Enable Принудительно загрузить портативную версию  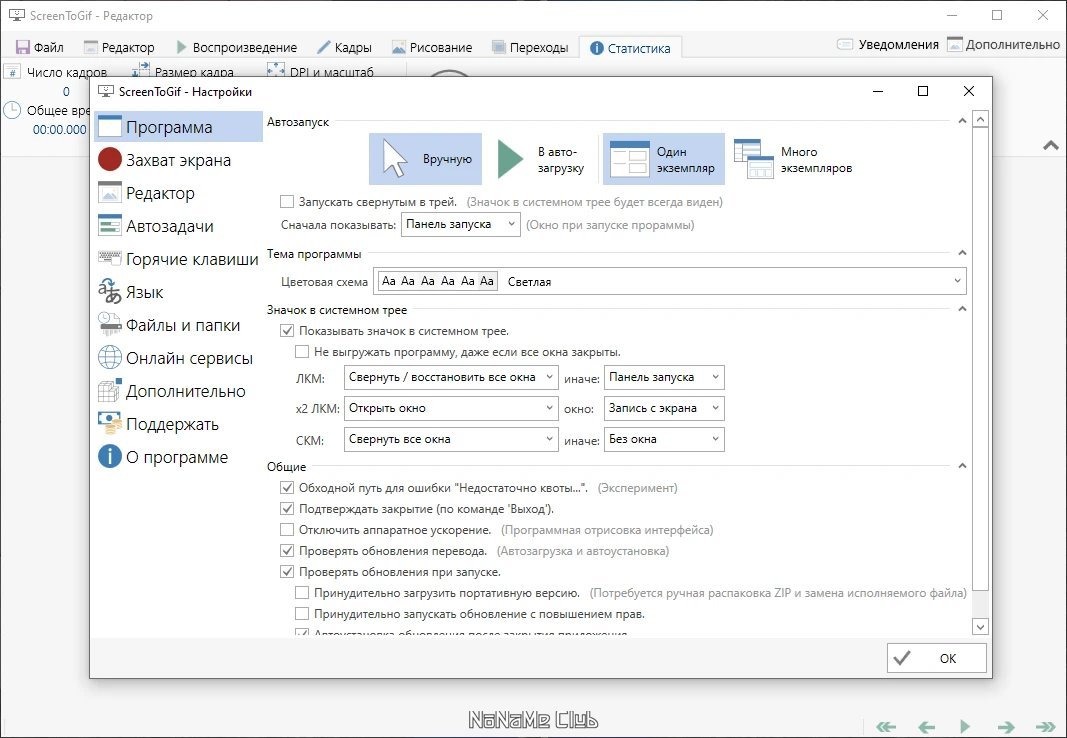[x=301, y=593]
